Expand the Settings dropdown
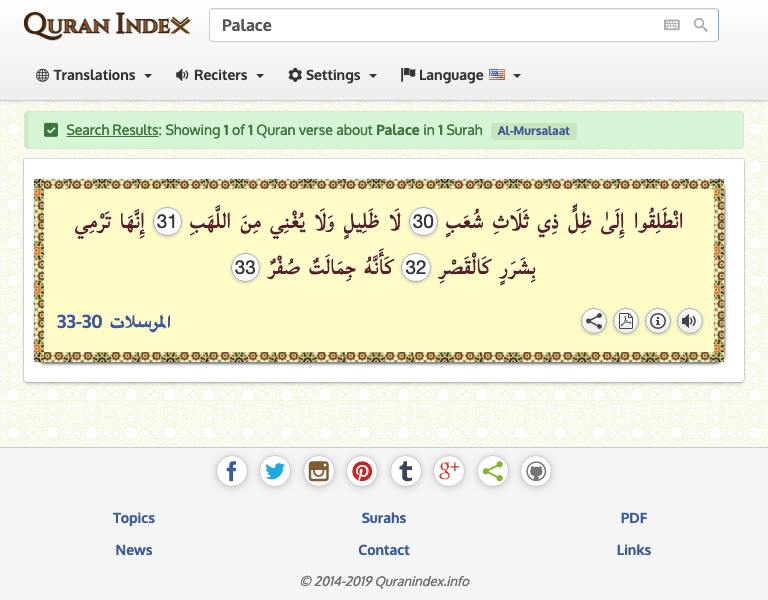Viewport: 768px width, 600px height. click(332, 75)
